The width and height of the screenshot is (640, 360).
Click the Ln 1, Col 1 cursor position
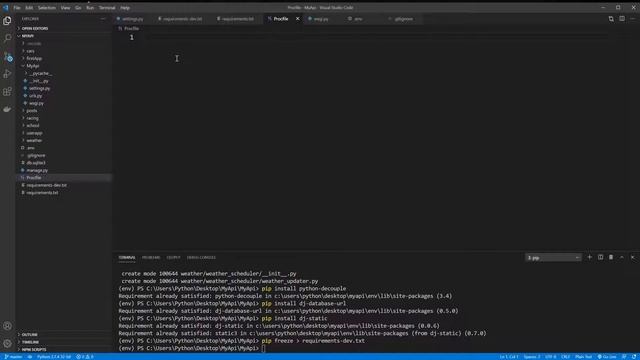click(509, 357)
